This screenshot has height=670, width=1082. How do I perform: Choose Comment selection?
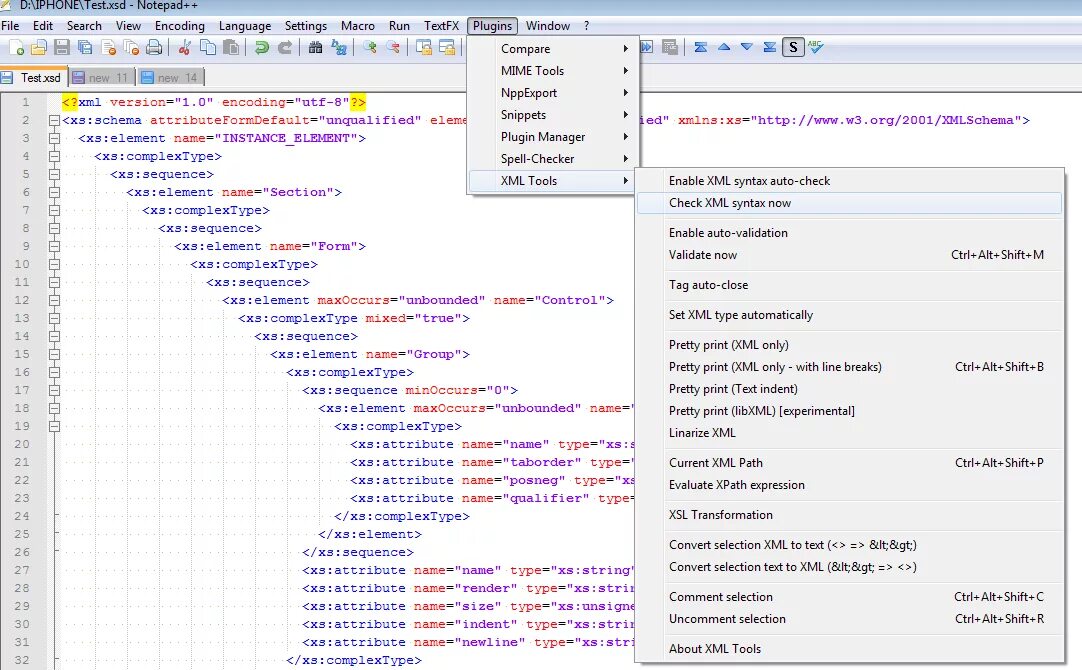[849, 597]
